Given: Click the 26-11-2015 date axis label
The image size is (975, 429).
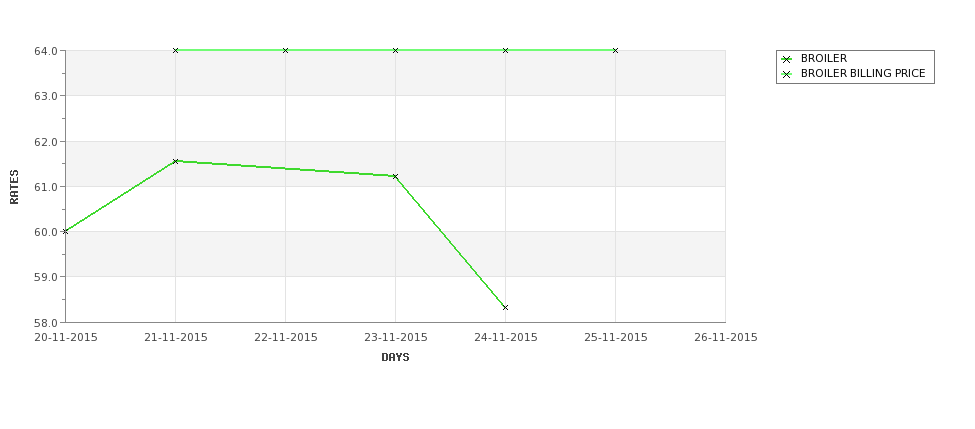Looking at the screenshot, I should (x=726, y=338).
